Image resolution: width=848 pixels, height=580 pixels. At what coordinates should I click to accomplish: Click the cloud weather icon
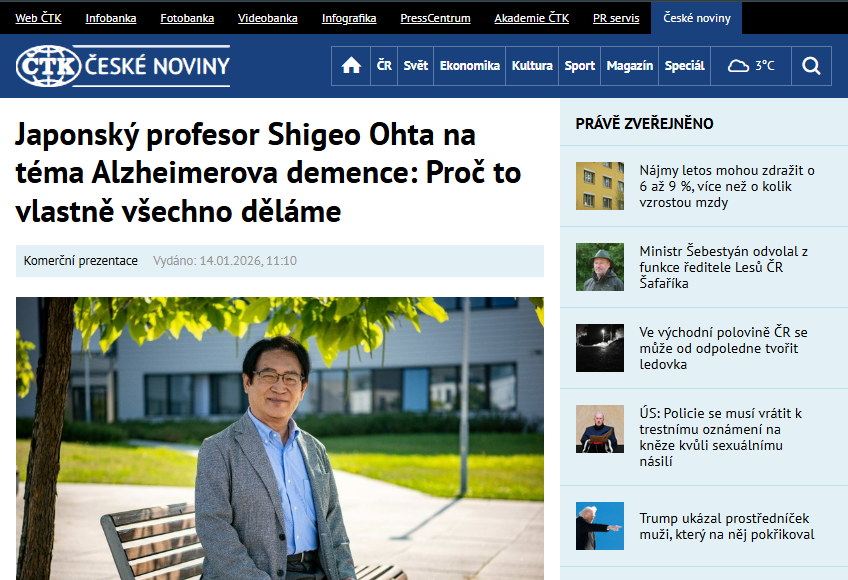point(739,66)
